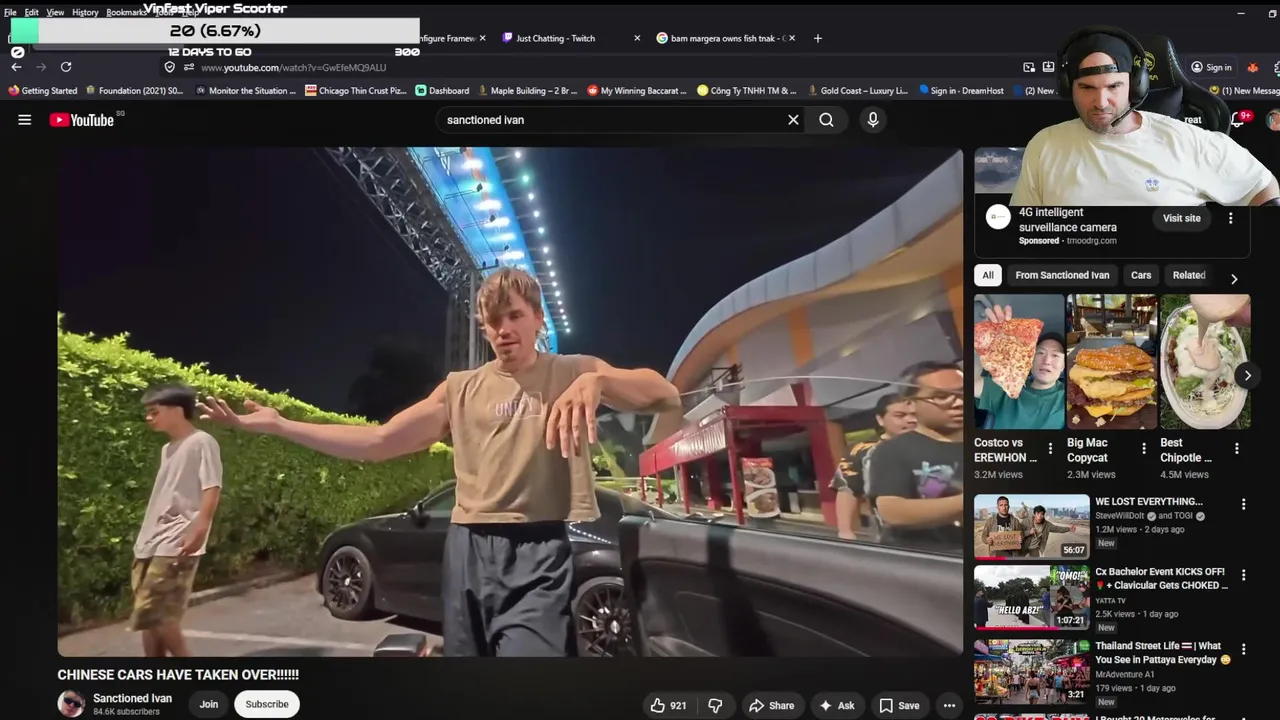This screenshot has width=1280, height=720.
Task: Click the Ask button
Action: tap(836, 705)
